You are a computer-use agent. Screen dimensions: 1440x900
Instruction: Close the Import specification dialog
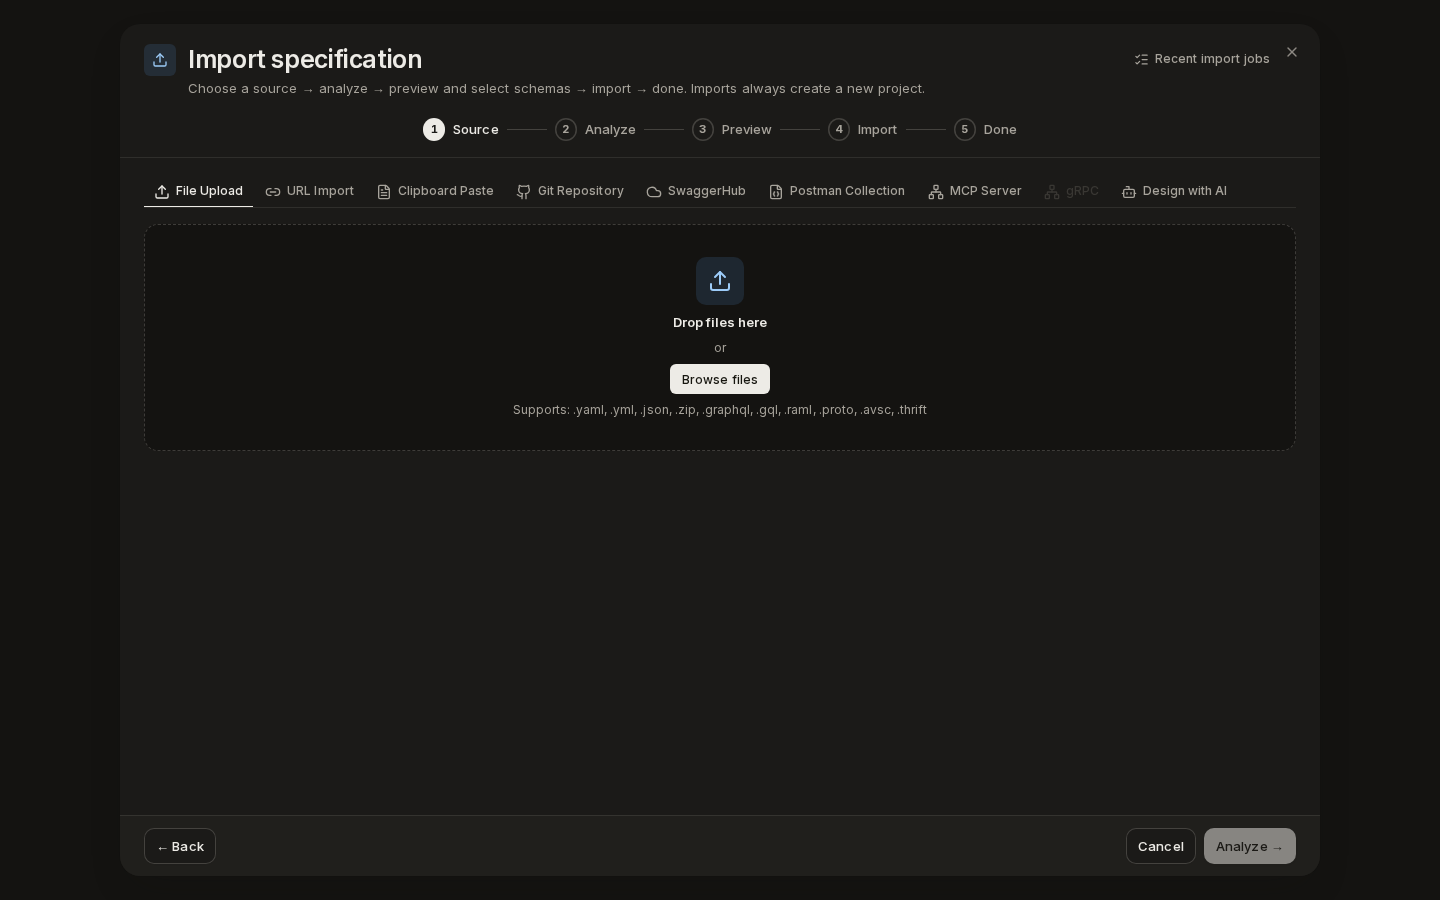(1292, 52)
